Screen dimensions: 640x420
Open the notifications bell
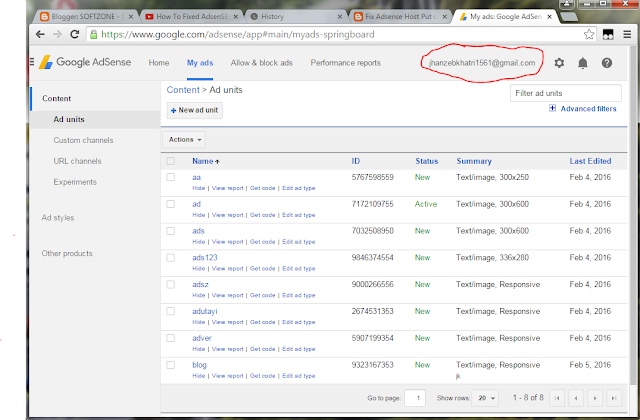[x=583, y=63]
